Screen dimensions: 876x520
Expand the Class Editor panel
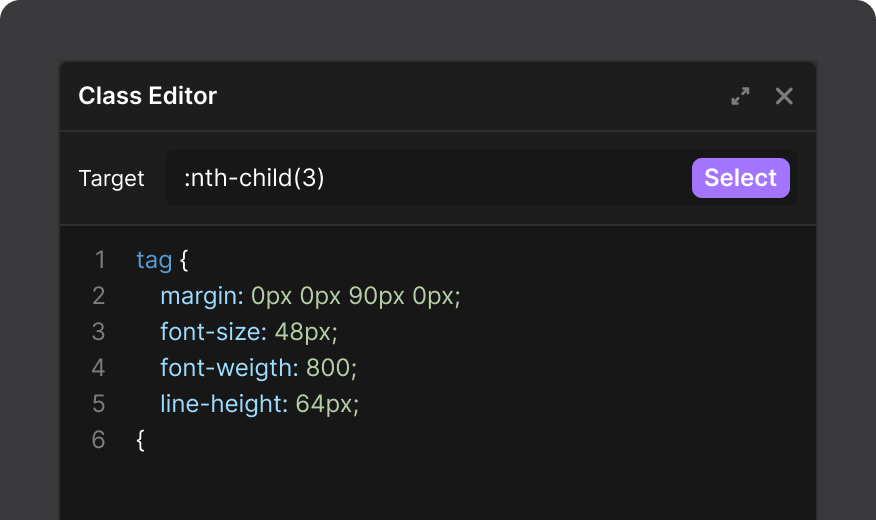point(740,96)
